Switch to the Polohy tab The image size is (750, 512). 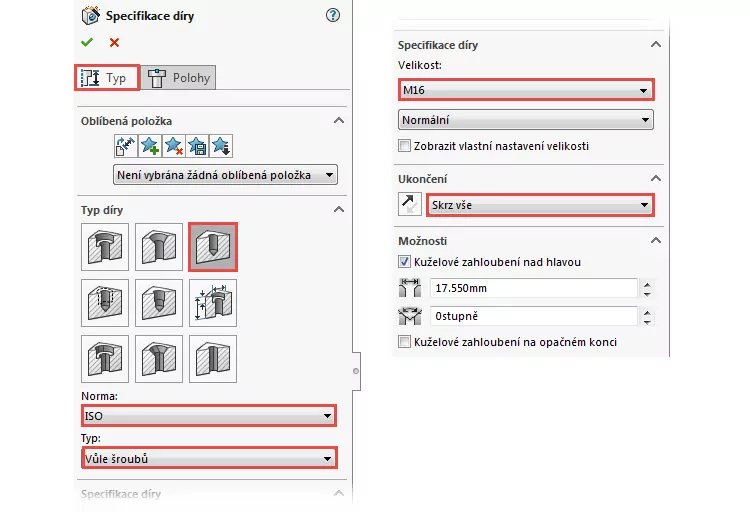[x=178, y=78]
